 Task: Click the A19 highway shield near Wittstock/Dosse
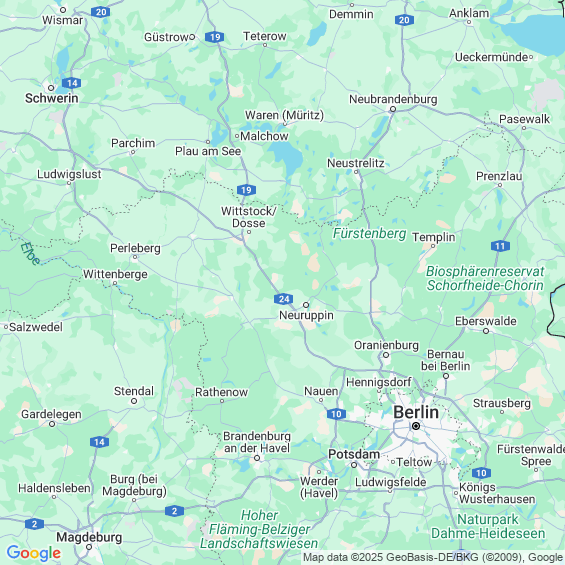pos(246,190)
